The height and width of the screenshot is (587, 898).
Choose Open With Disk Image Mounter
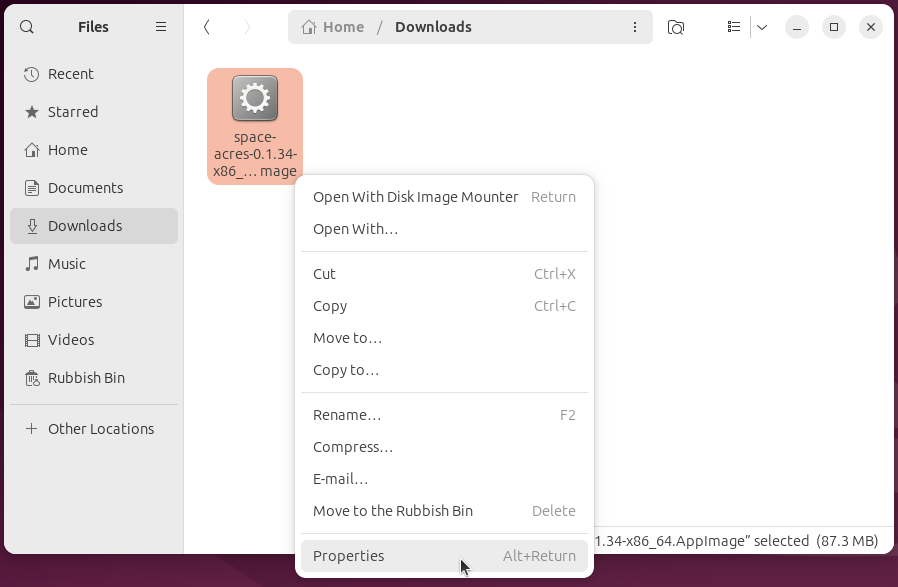coord(416,197)
